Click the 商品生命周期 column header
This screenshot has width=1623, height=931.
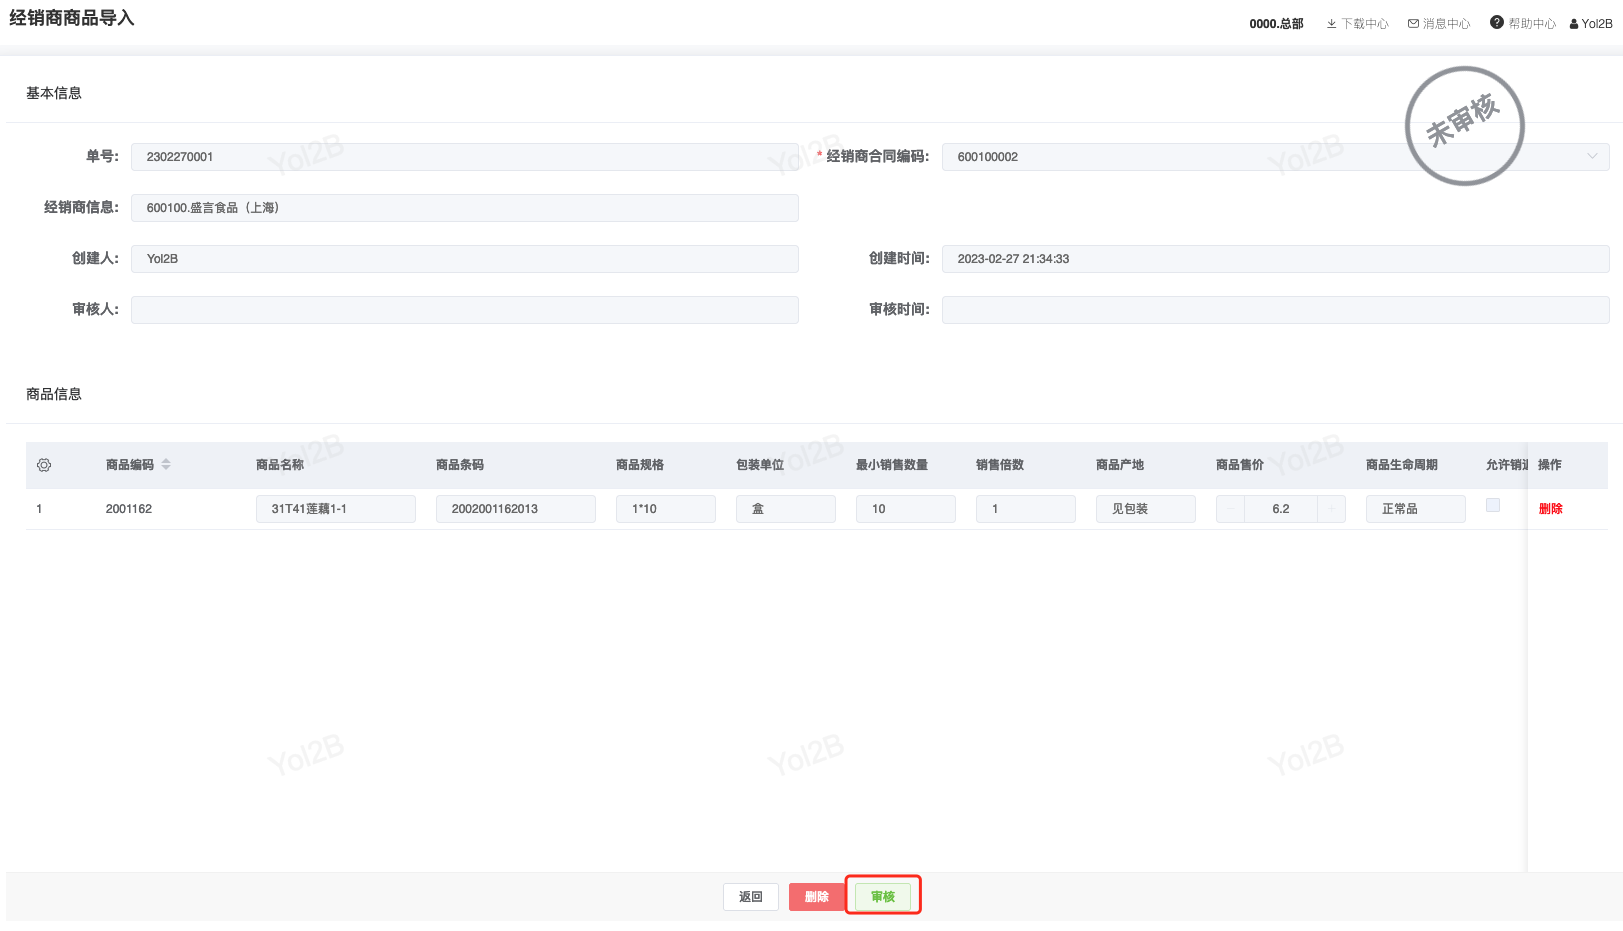tap(1402, 465)
